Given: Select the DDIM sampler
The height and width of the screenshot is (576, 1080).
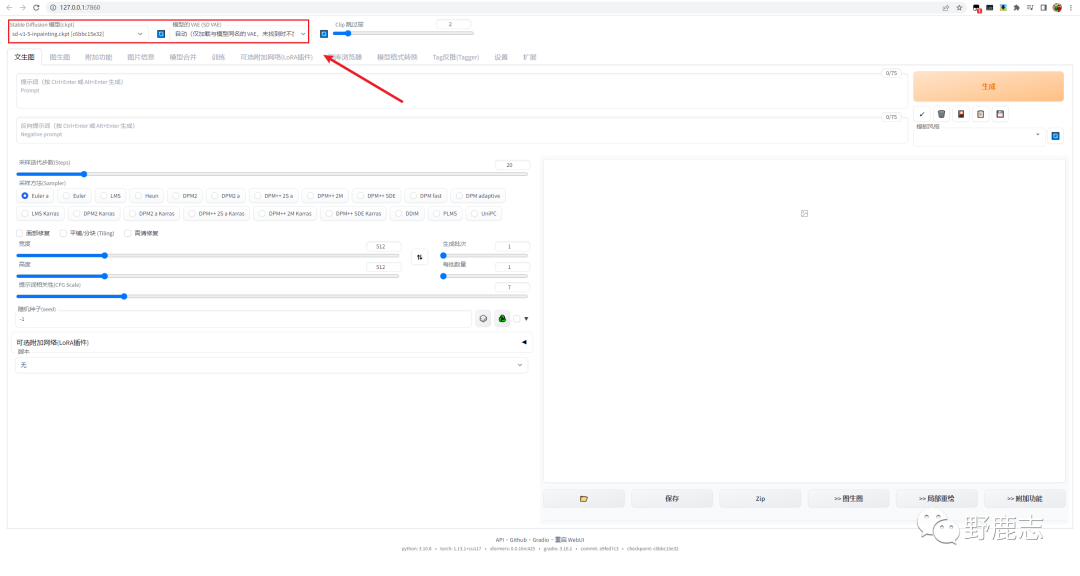Looking at the screenshot, I should click(x=406, y=214).
